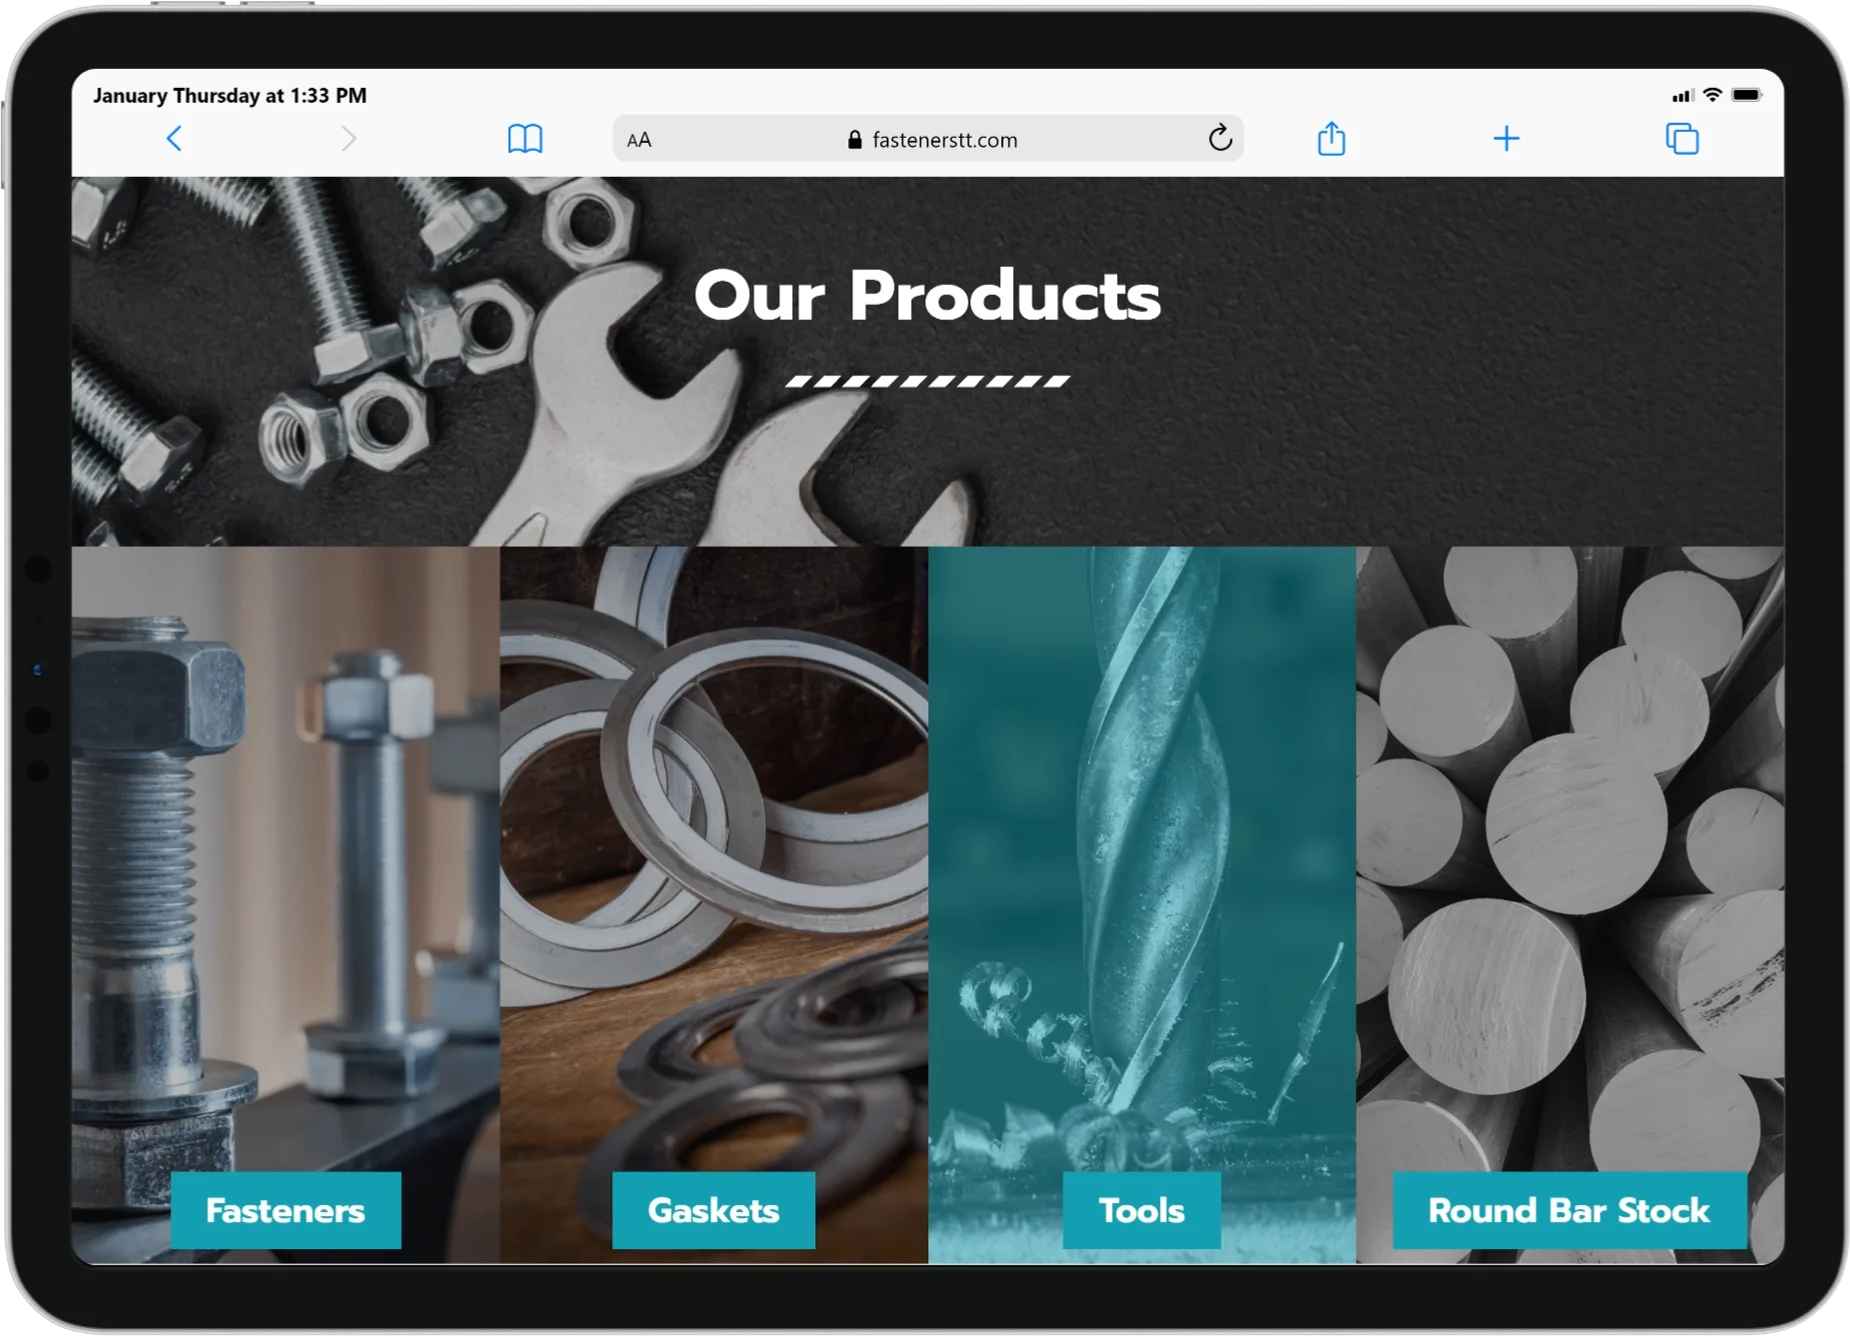Go back with the Safari back arrow

pos(174,138)
